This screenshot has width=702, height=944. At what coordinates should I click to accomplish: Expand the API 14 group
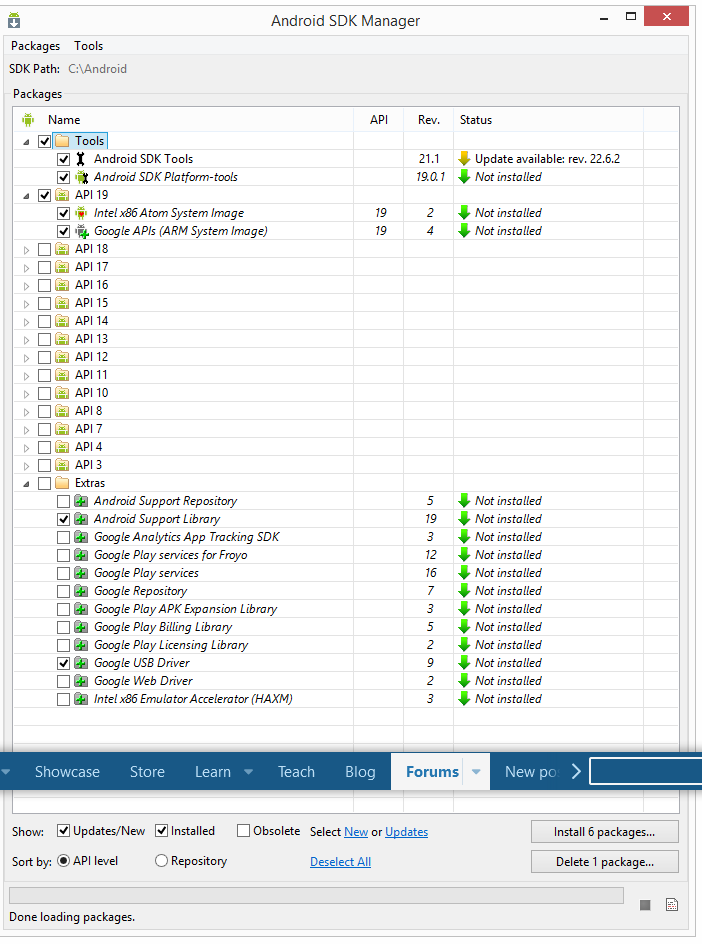coord(26,322)
